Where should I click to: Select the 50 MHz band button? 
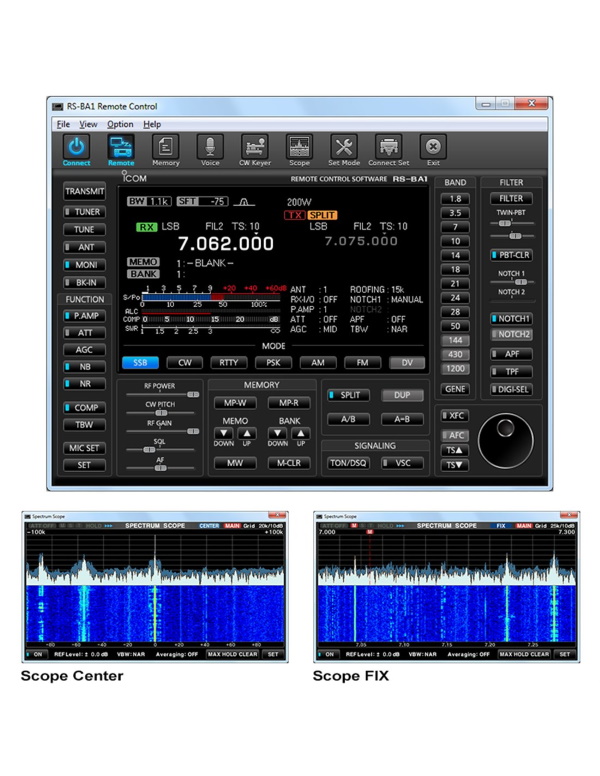click(x=455, y=326)
